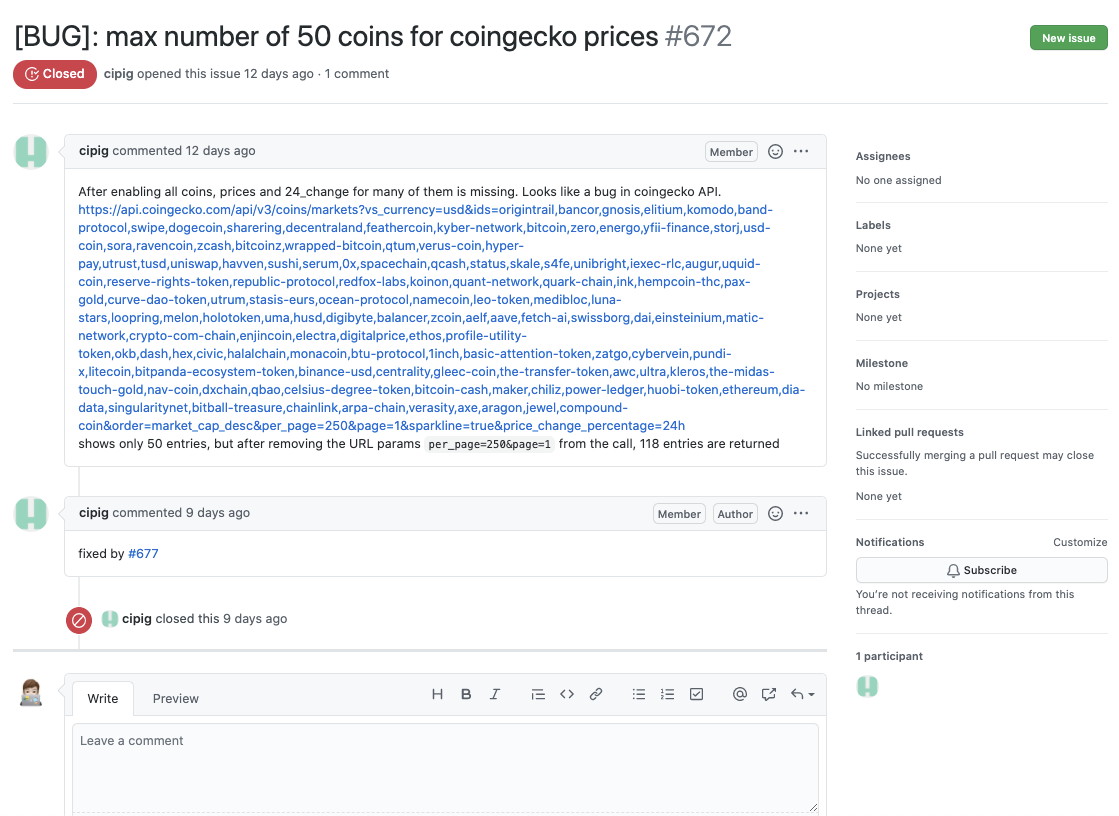Open saved replies dropdown
This screenshot has width=1119, height=816.
coord(802,694)
